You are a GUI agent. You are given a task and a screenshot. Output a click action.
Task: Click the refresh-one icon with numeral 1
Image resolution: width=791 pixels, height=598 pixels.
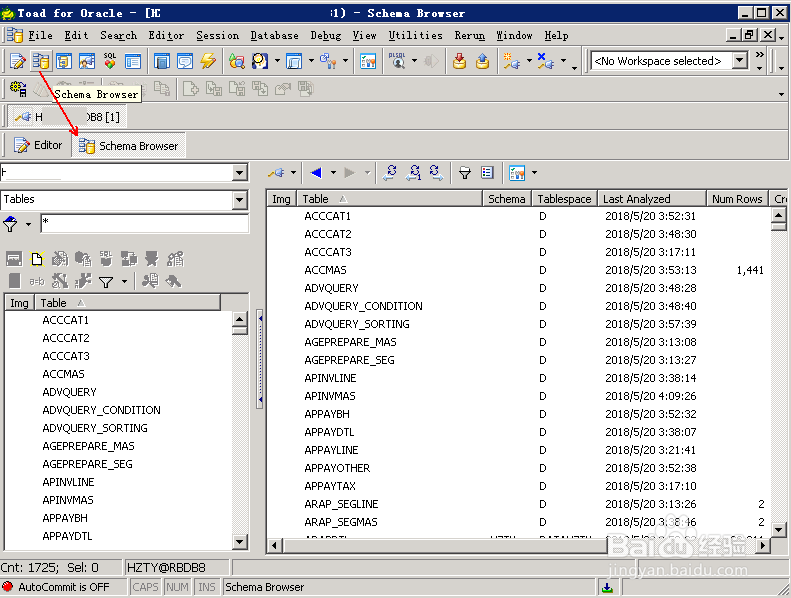coord(414,173)
